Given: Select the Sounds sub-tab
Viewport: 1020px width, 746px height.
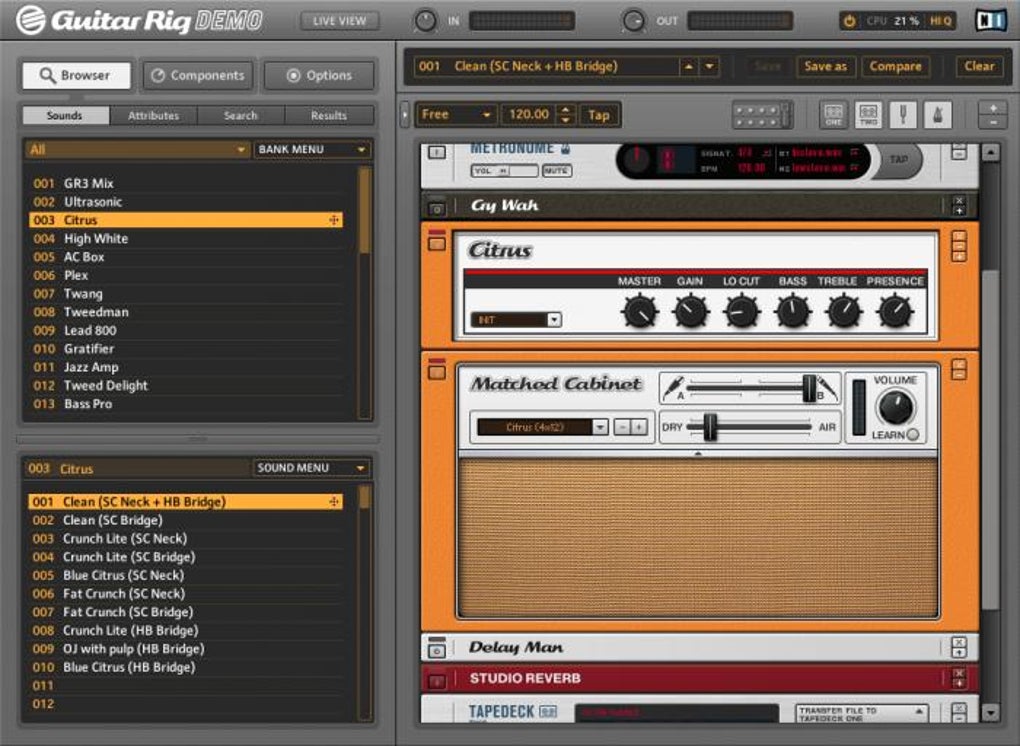Looking at the screenshot, I should 66,115.
